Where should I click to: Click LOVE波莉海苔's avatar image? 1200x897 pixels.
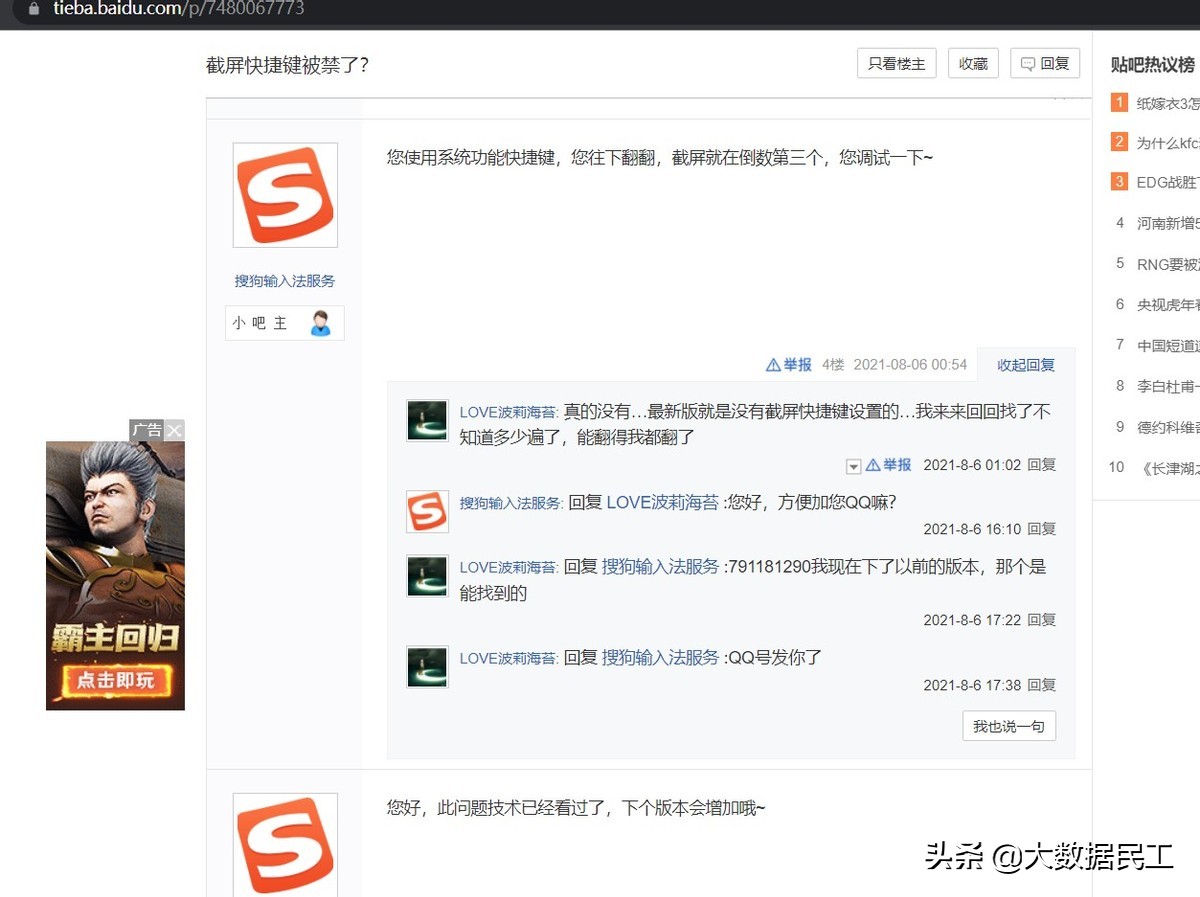click(427, 420)
